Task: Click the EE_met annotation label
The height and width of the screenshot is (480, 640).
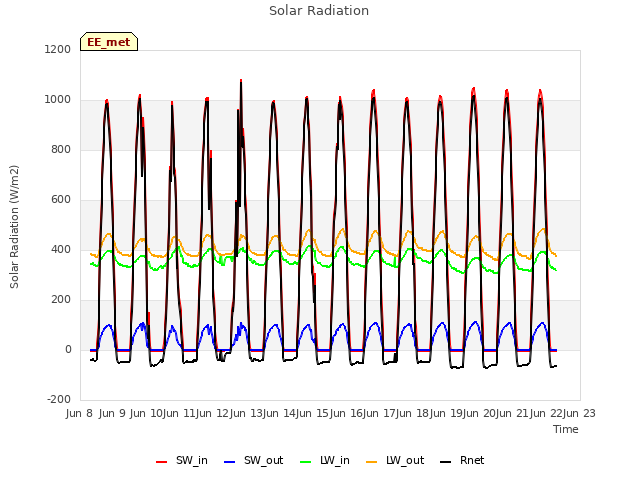Action: (109, 42)
